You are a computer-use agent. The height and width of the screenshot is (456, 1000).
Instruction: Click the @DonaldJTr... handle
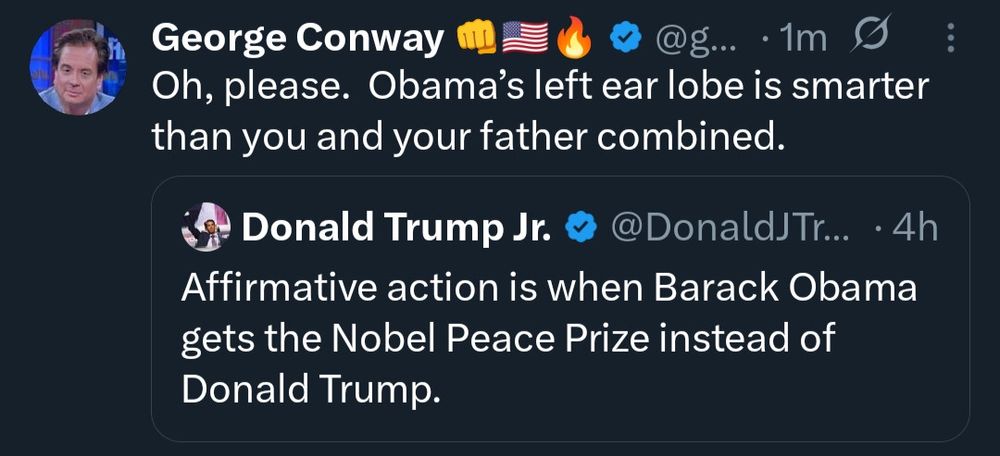pyautogui.click(x=731, y=228)
